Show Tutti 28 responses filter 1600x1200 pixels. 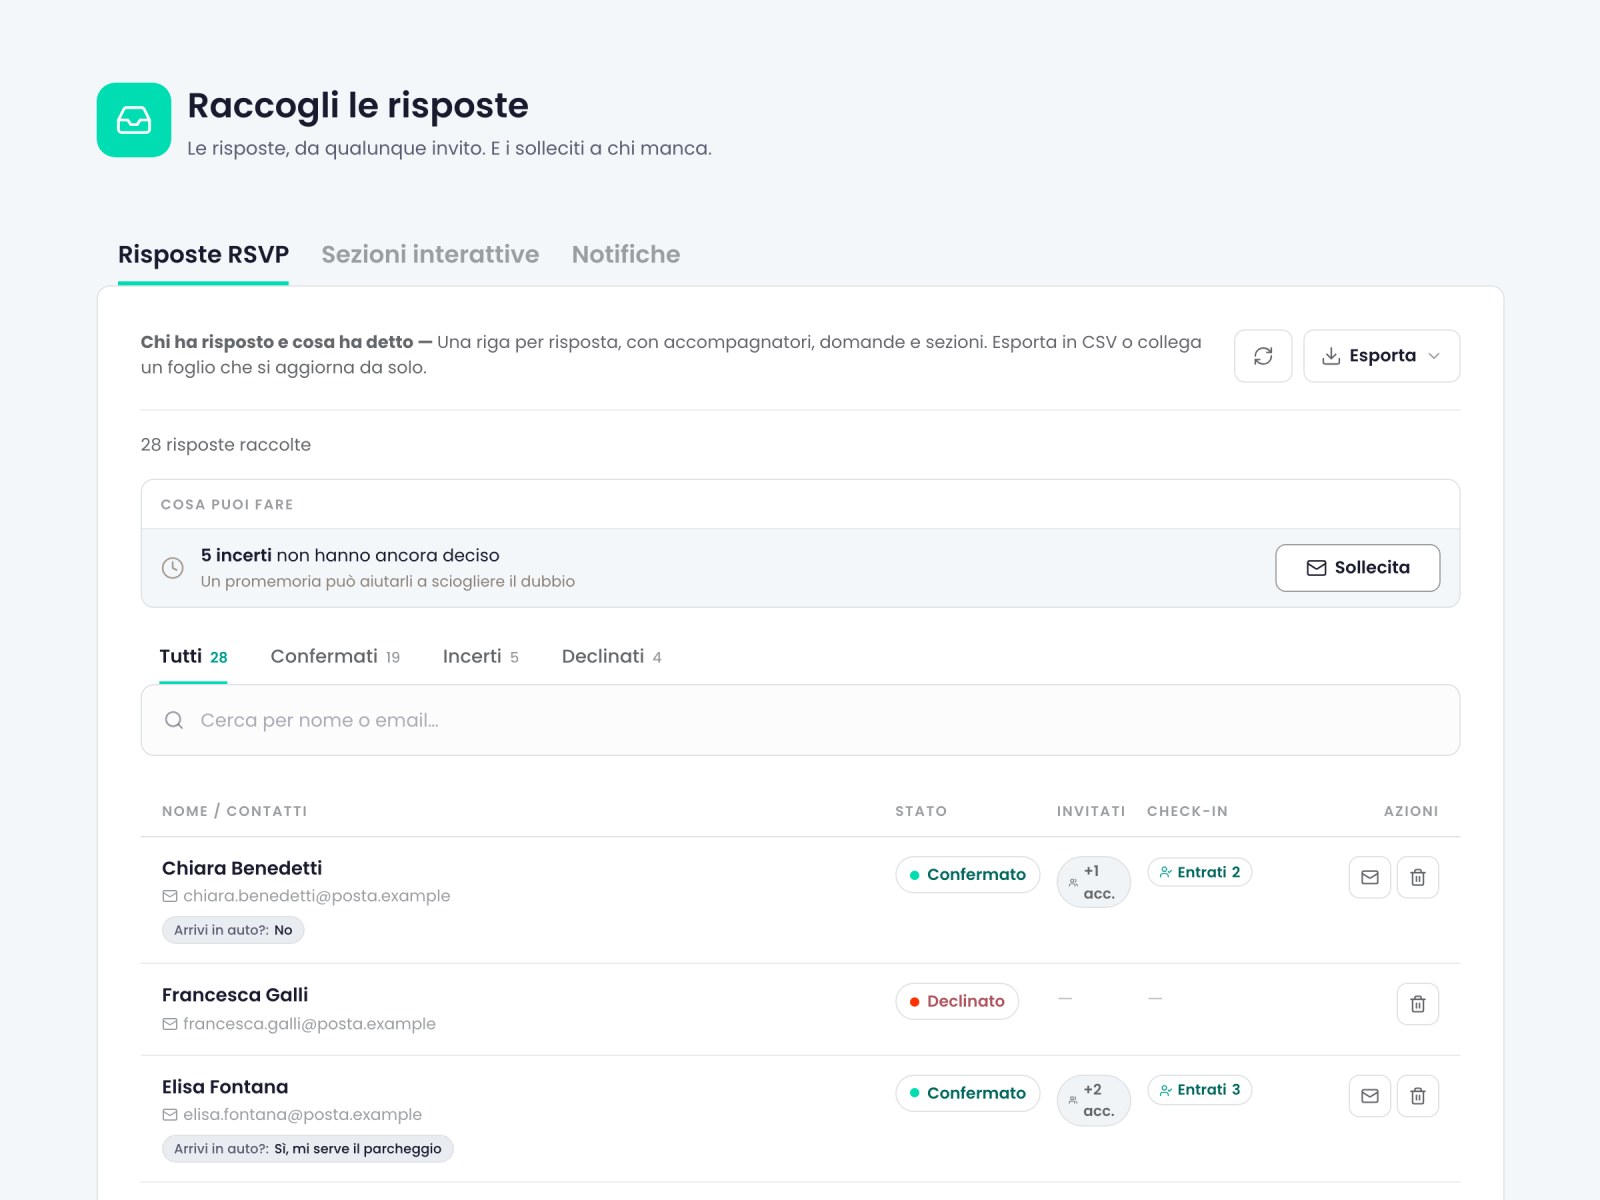193,657
